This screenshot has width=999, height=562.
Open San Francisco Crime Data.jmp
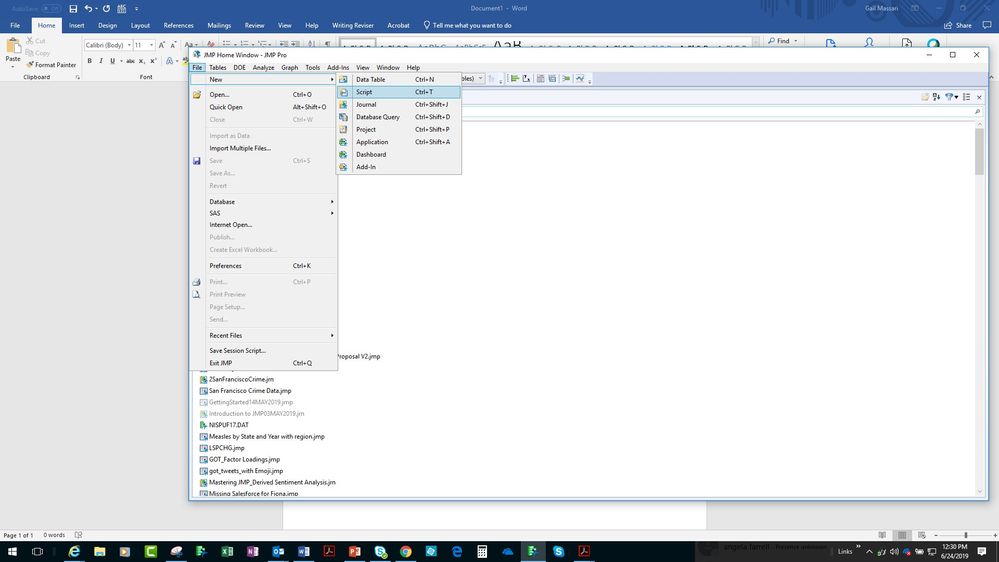tap(250, 391)
